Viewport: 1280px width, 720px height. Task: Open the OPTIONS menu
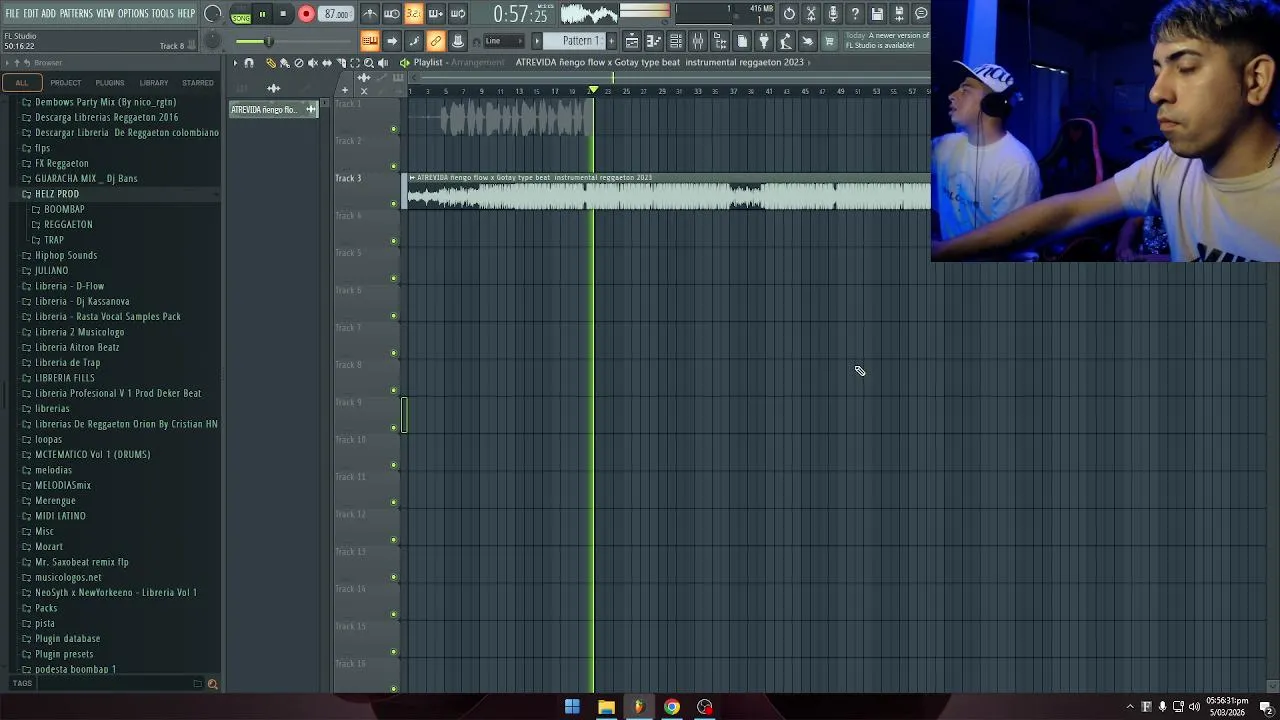133,13
